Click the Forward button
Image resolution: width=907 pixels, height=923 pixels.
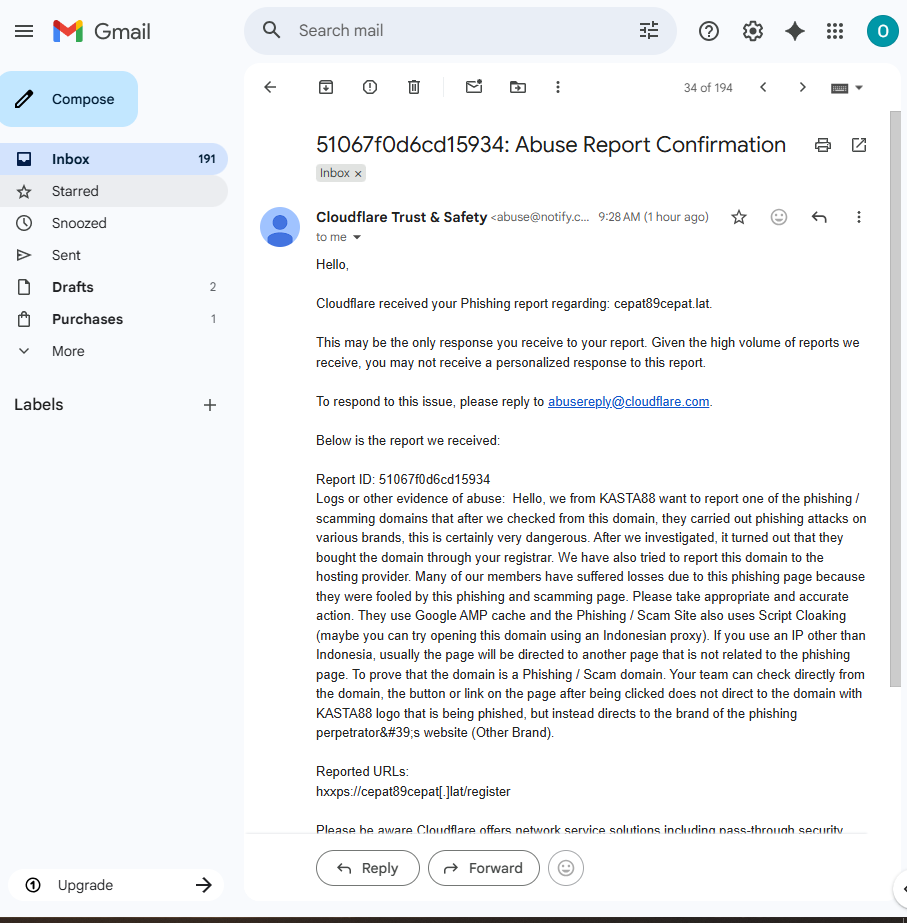(484, 868)
